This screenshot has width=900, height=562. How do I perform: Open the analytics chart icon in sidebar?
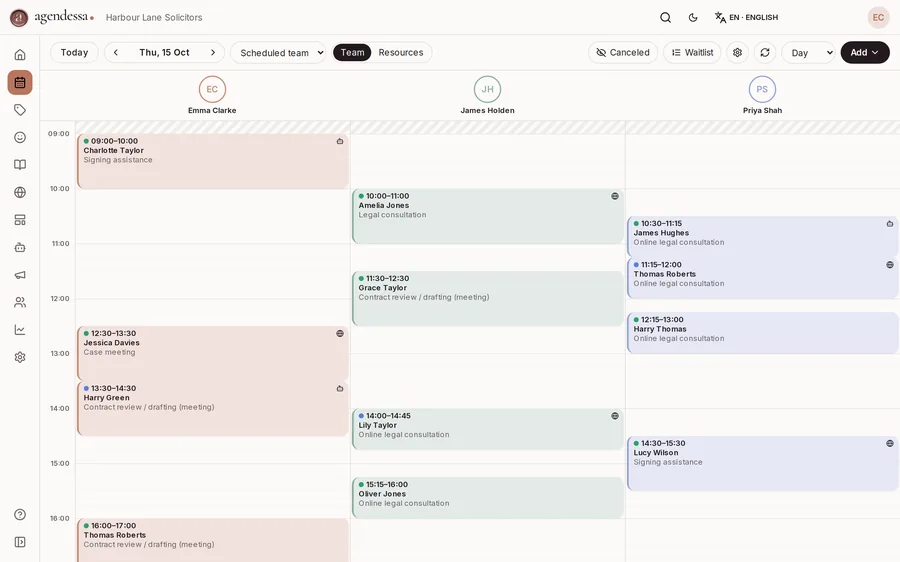point(20,330)
